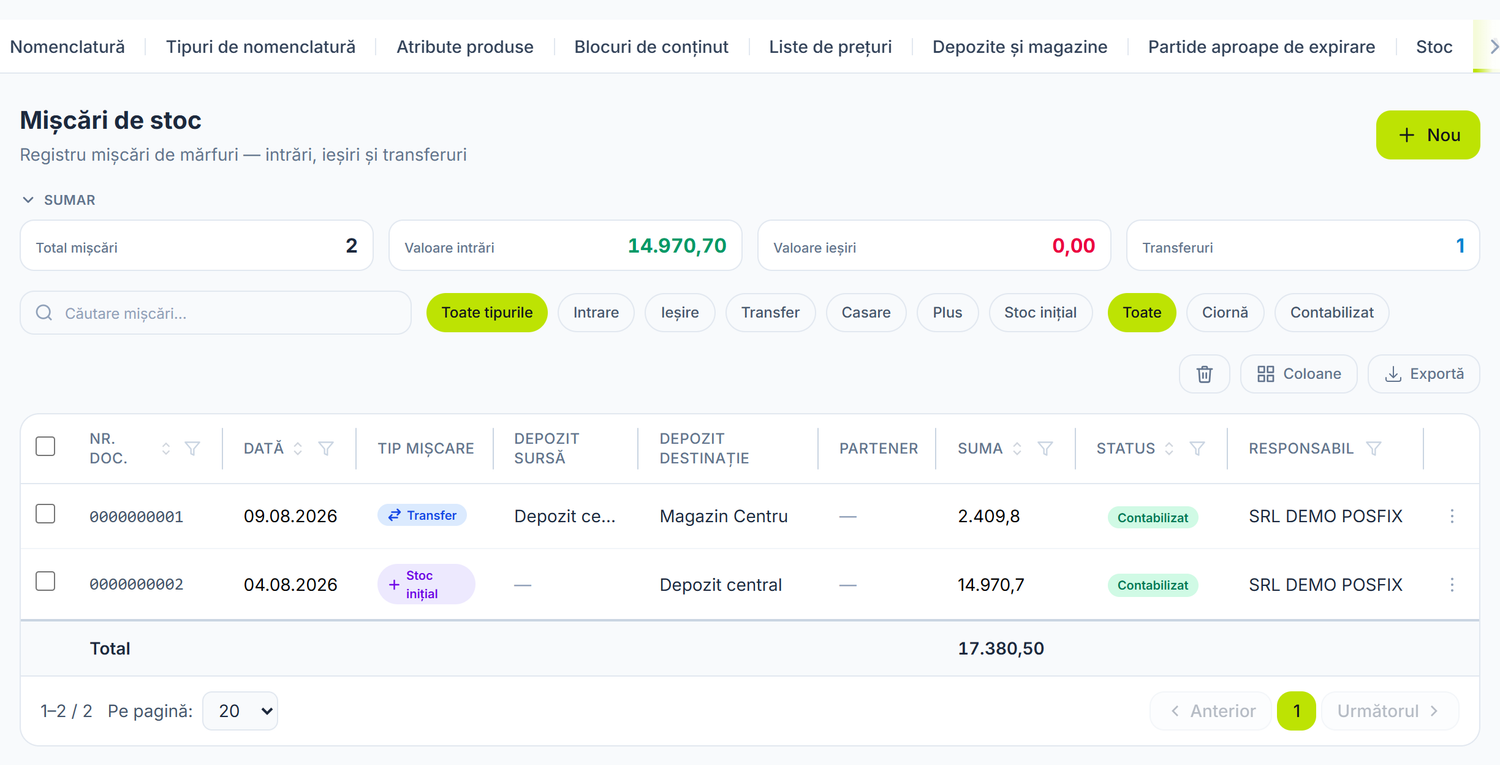Image resolution: width=1500 pixels, height=765 pixels.
Task: Switch to Partide aproape de expirare tab
Action: [x=1262, y=47]
